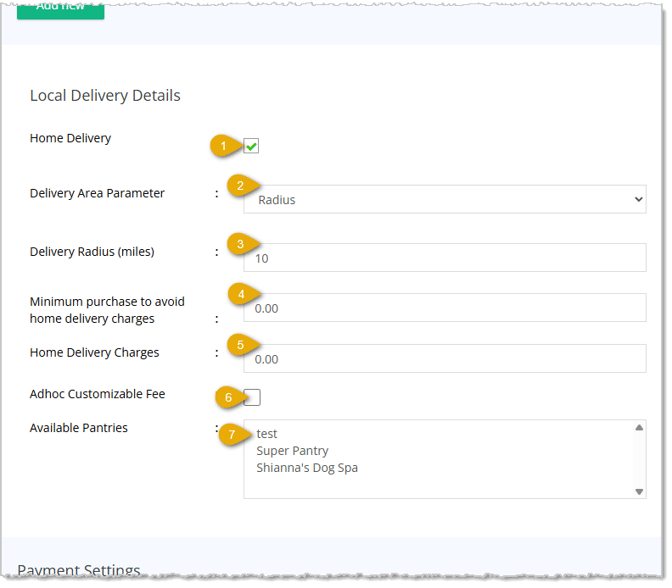672x588 pixels.
Task: Select 'Shianna's Dog Spa' pantry
Action: click(307, 468)
